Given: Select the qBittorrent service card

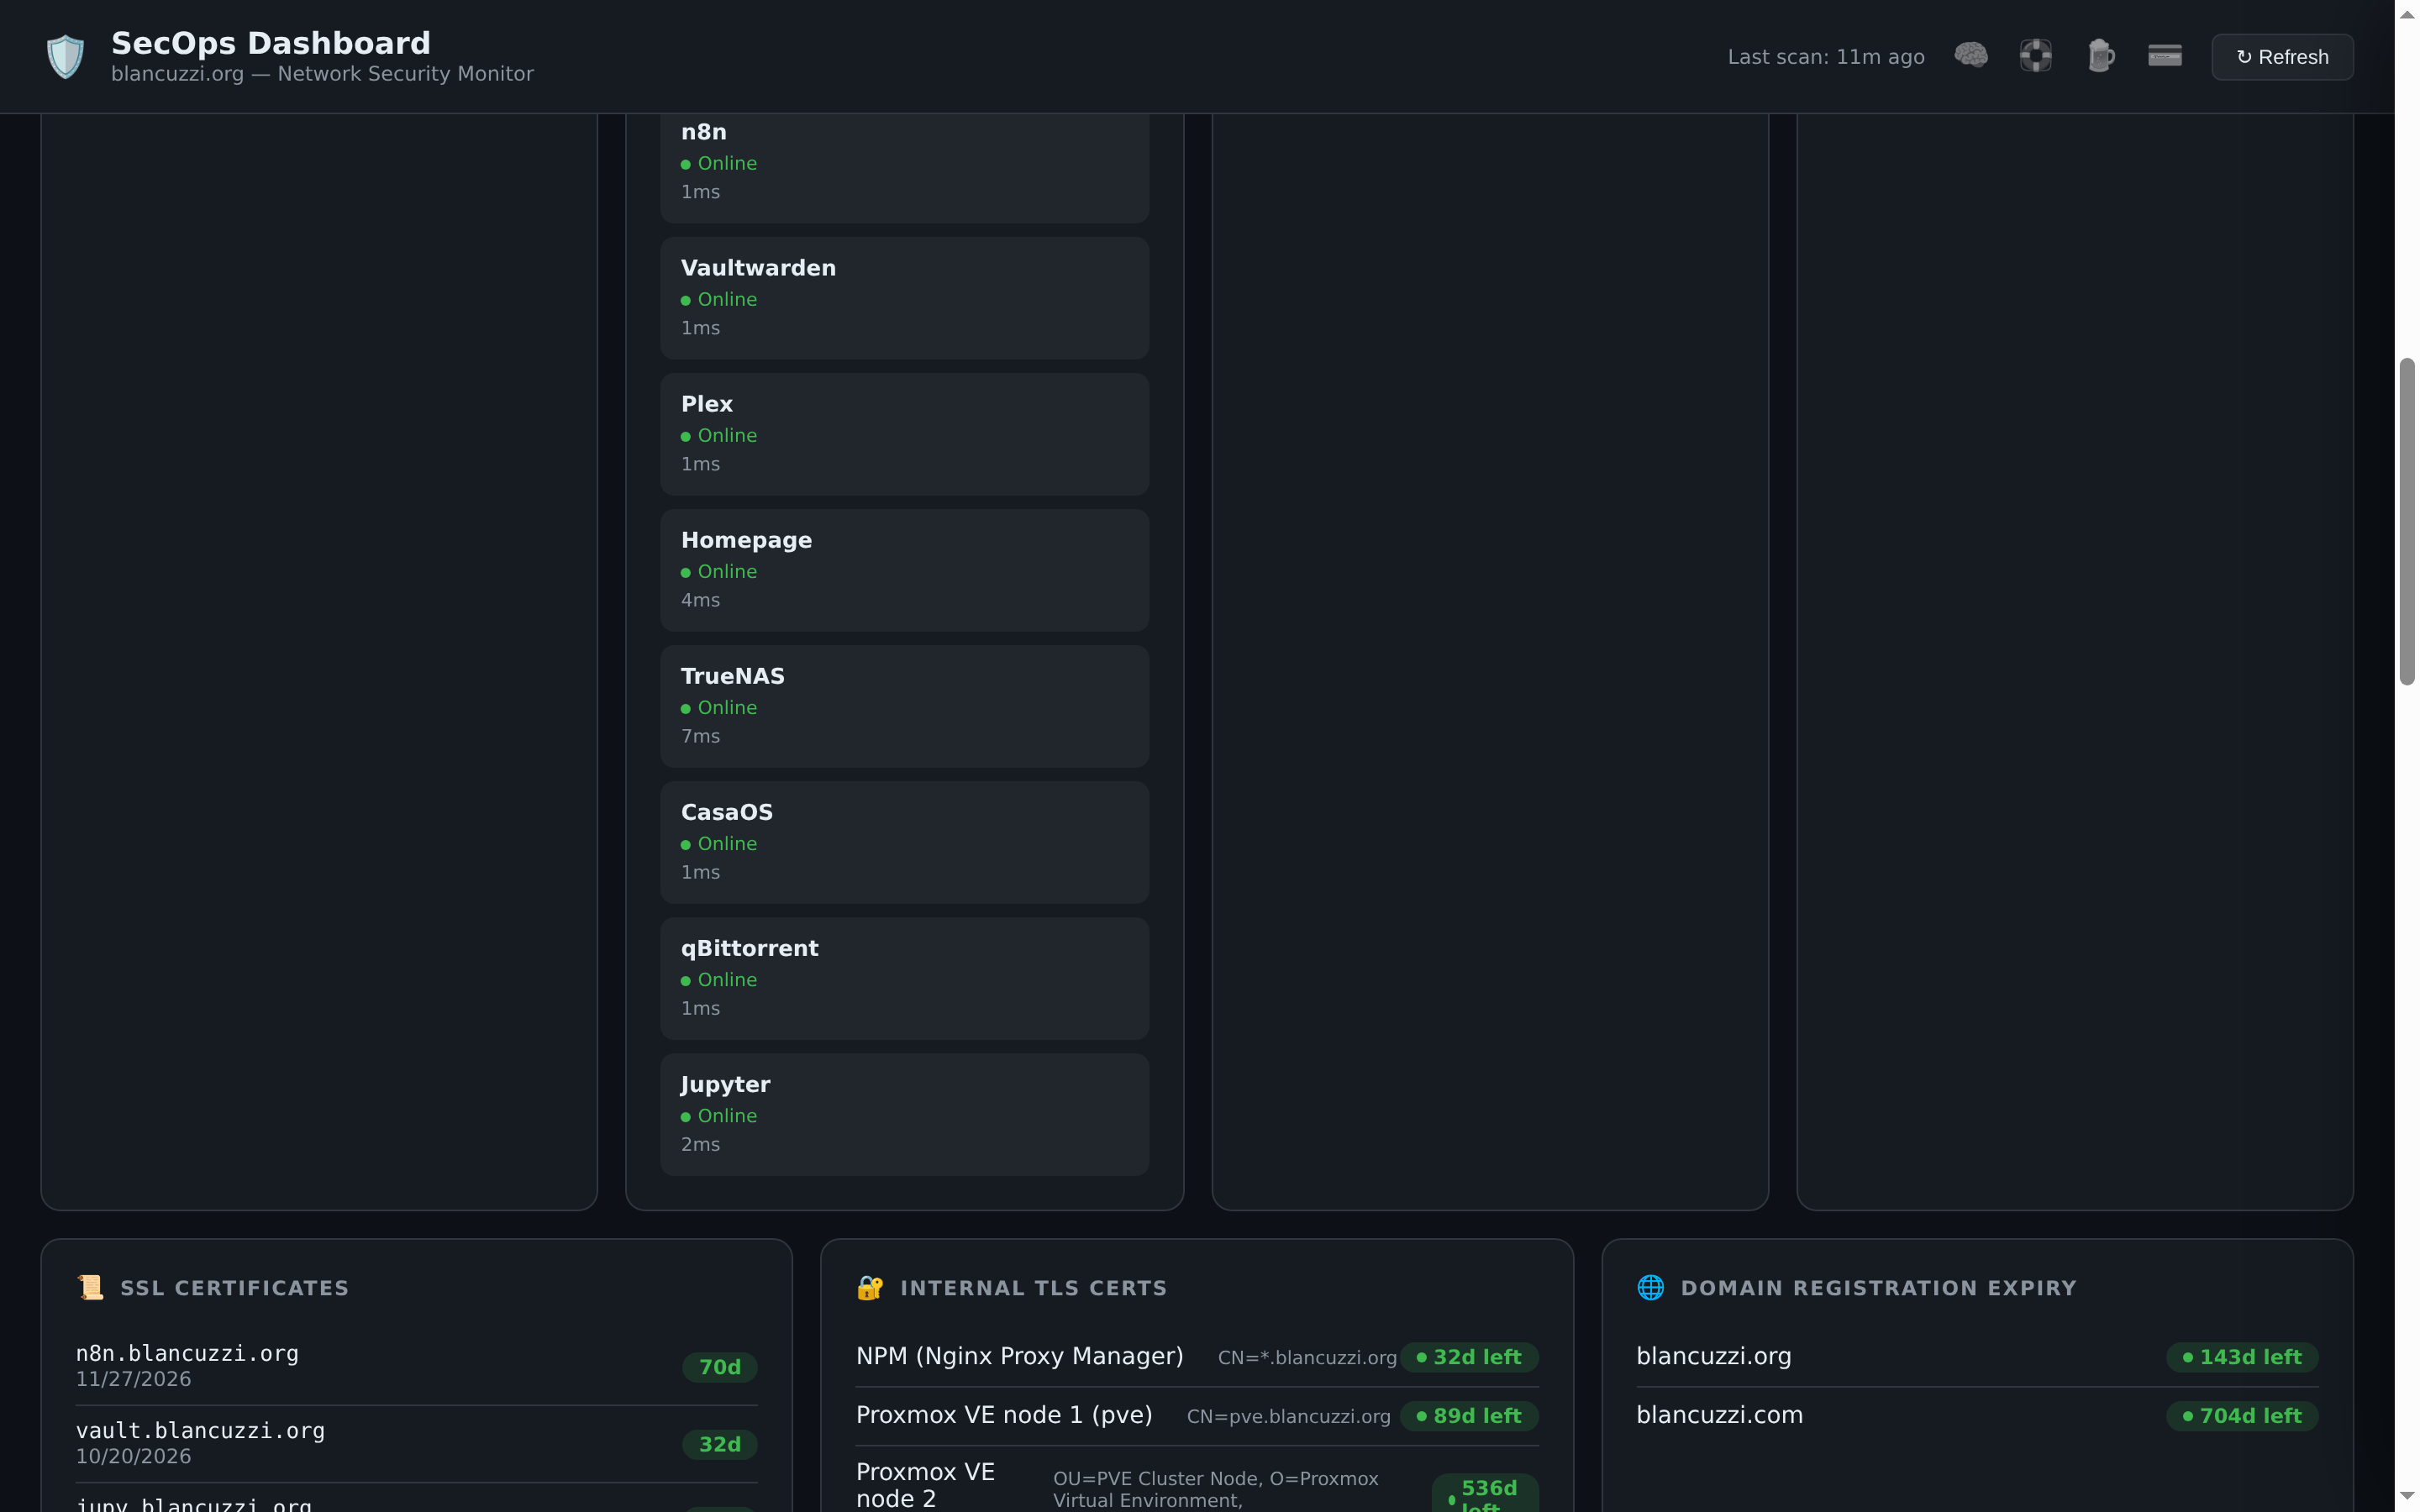Looking at the screenshot, I should 904,978.
